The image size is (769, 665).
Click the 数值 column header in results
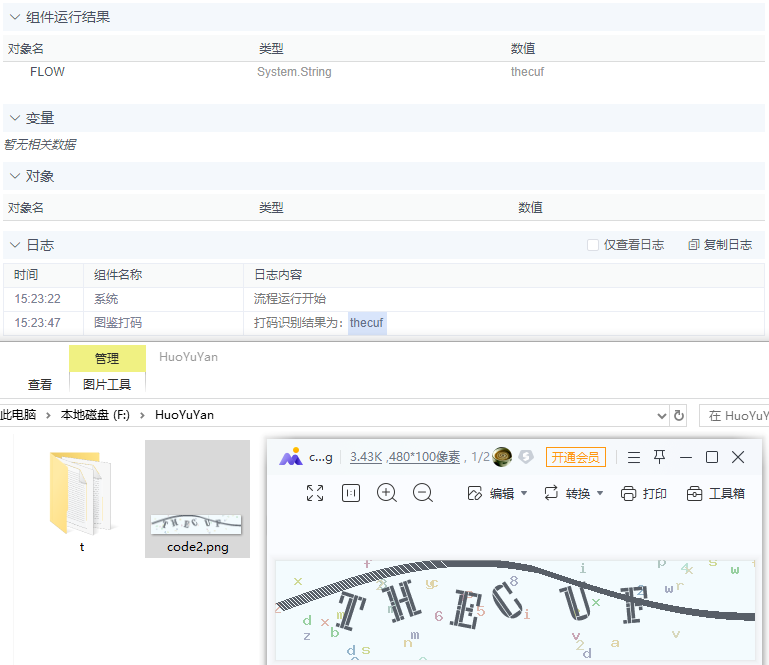(523, 49)
